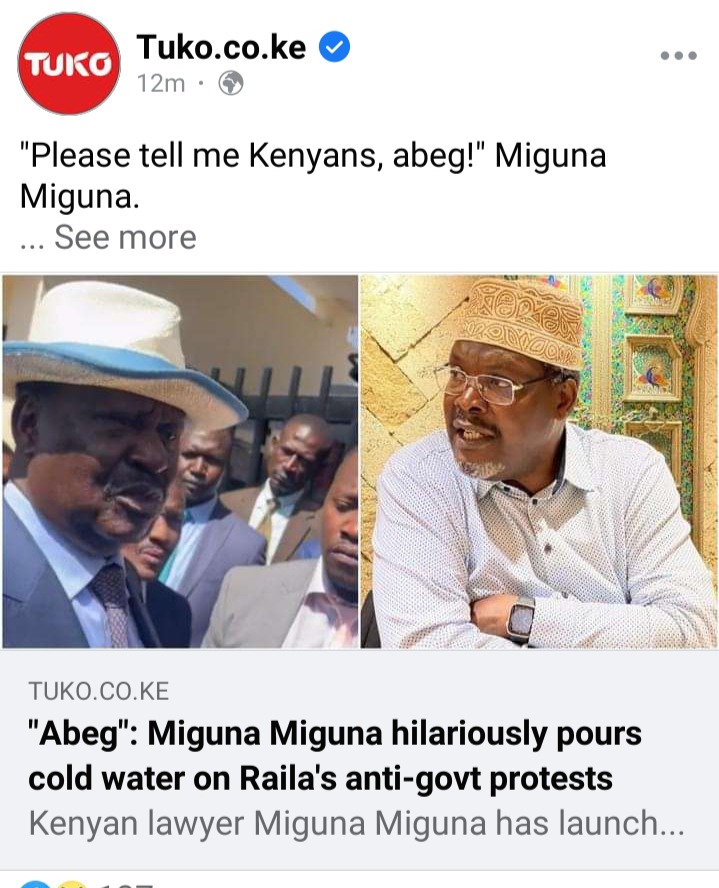Tap the yellow haha reaction icon
Viewport: 719px width, 888px height.
(71, 884)
